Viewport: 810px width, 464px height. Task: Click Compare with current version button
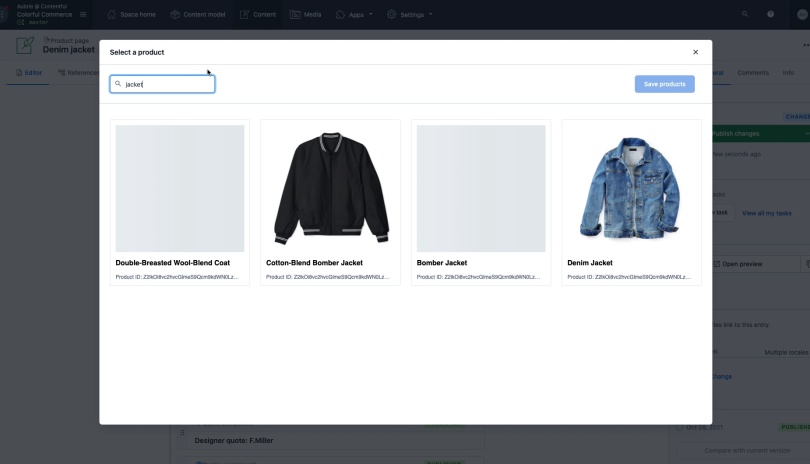pyautogui.click(x=747, y=451)
